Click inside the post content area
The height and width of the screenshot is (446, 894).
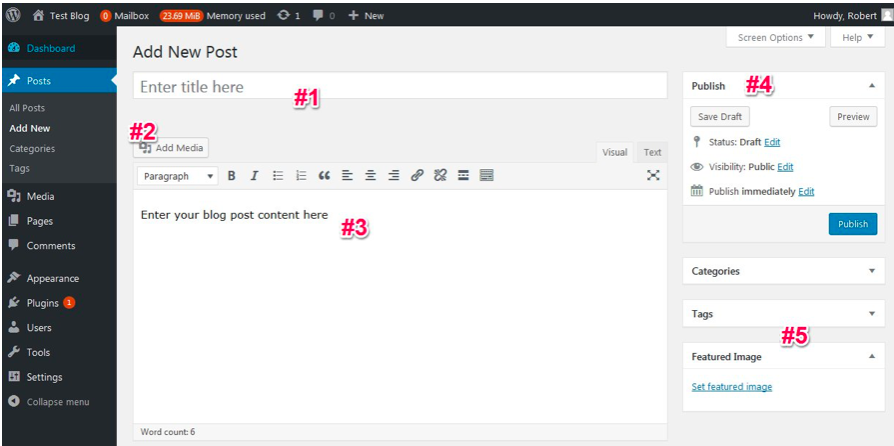click(400, 306)
